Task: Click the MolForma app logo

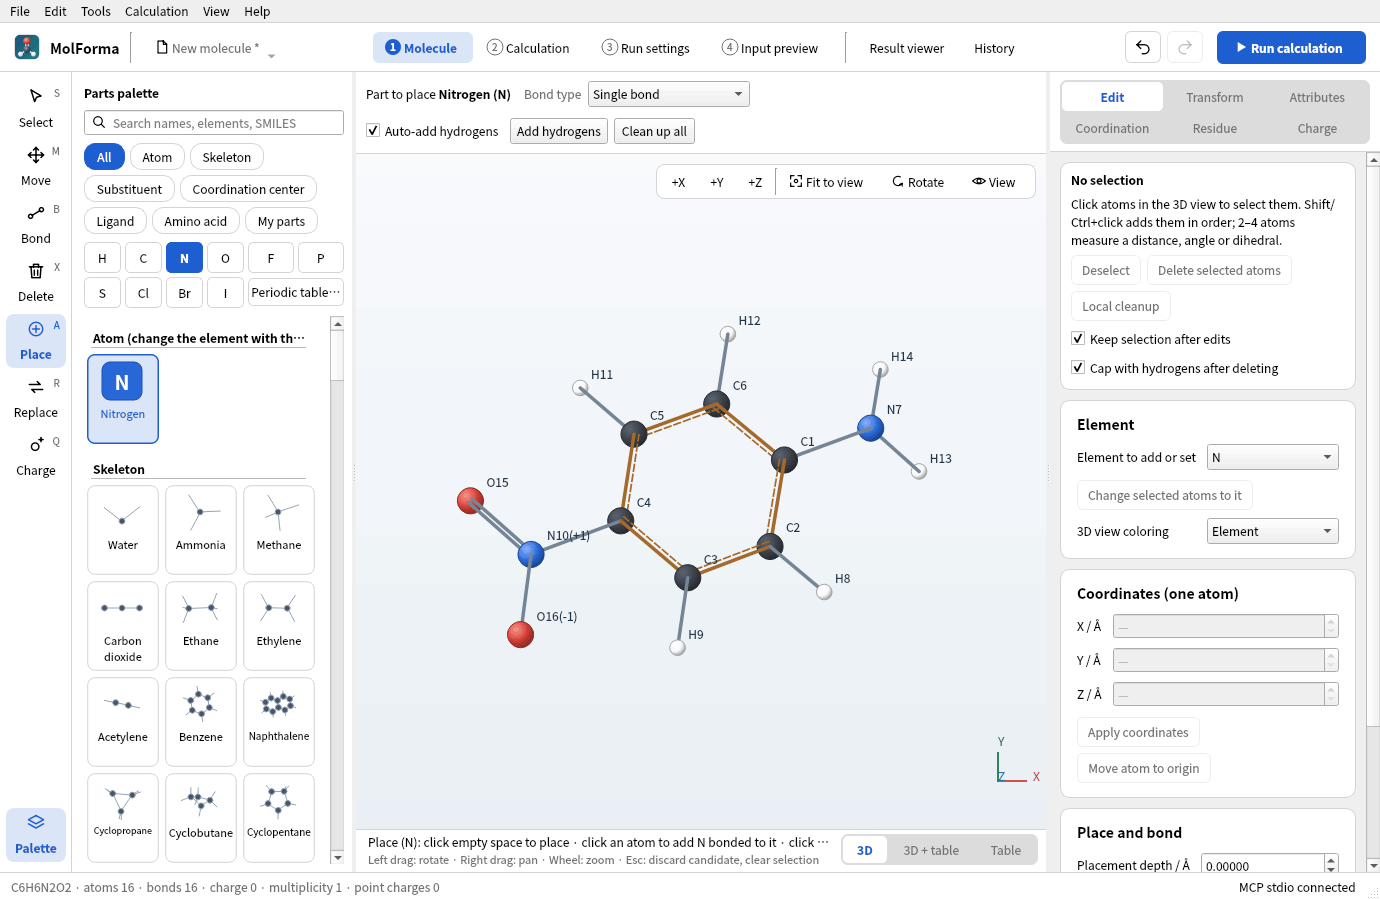Action: (x=27, y=47)
